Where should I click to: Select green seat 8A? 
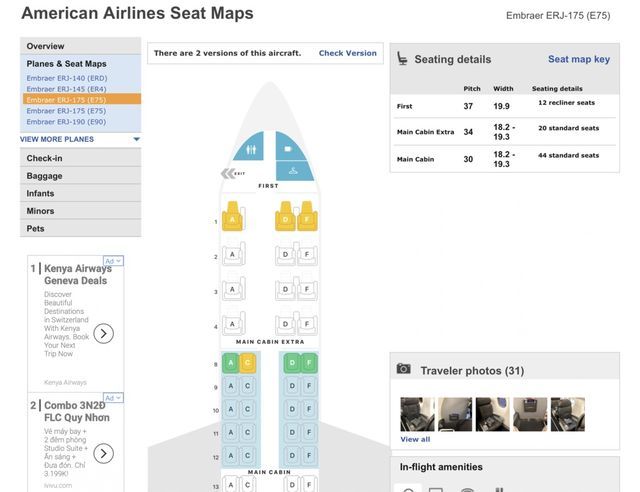point(231,363)
